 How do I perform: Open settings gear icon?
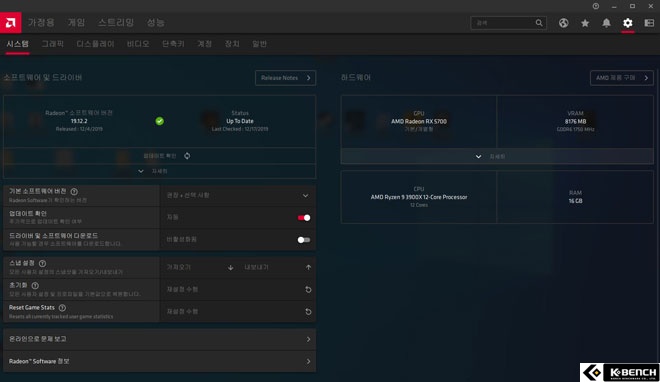tap(628, 23)
